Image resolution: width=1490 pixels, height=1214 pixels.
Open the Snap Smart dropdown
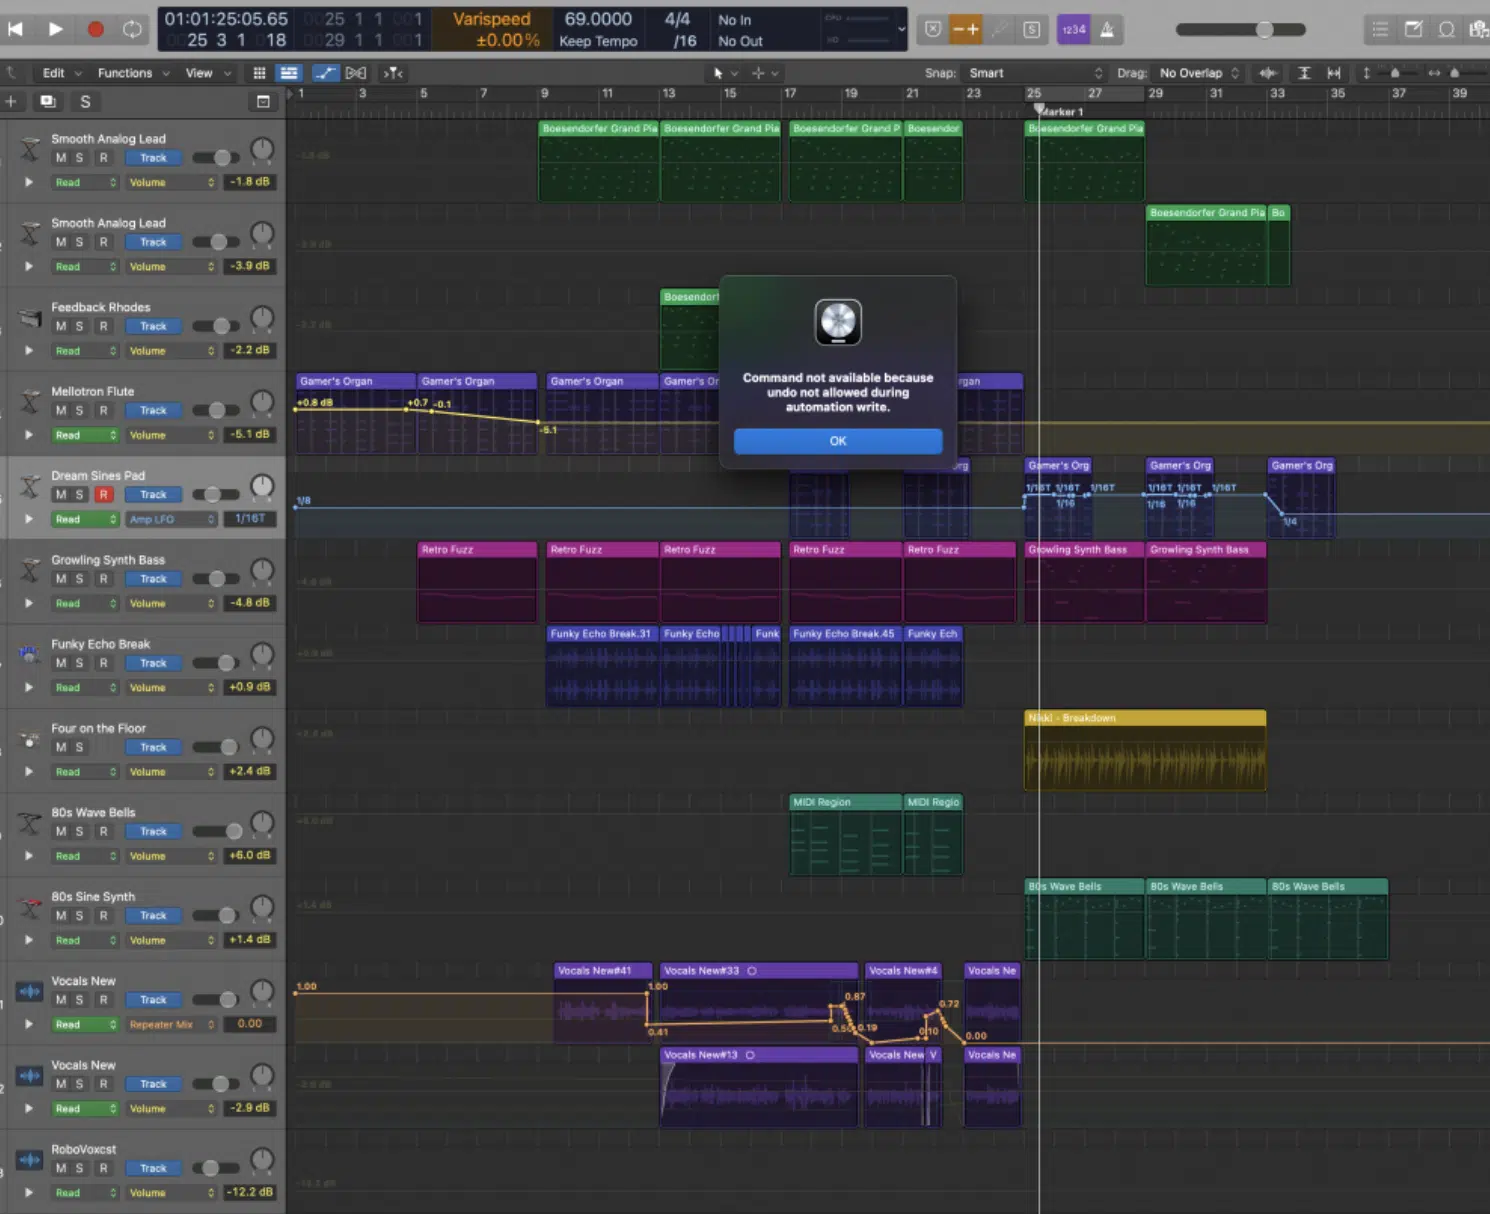(1034, 73)
